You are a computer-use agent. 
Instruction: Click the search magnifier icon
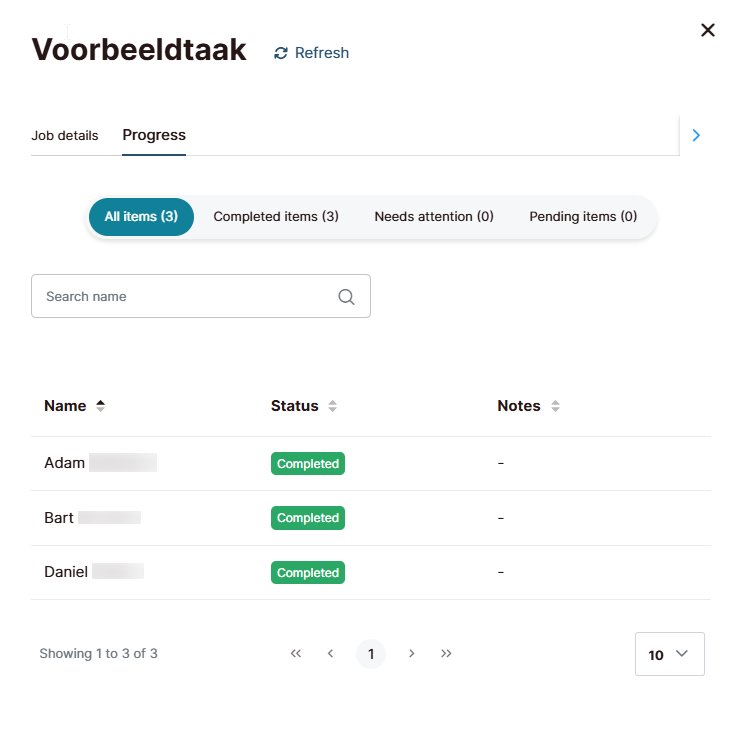tap(347, 297)
